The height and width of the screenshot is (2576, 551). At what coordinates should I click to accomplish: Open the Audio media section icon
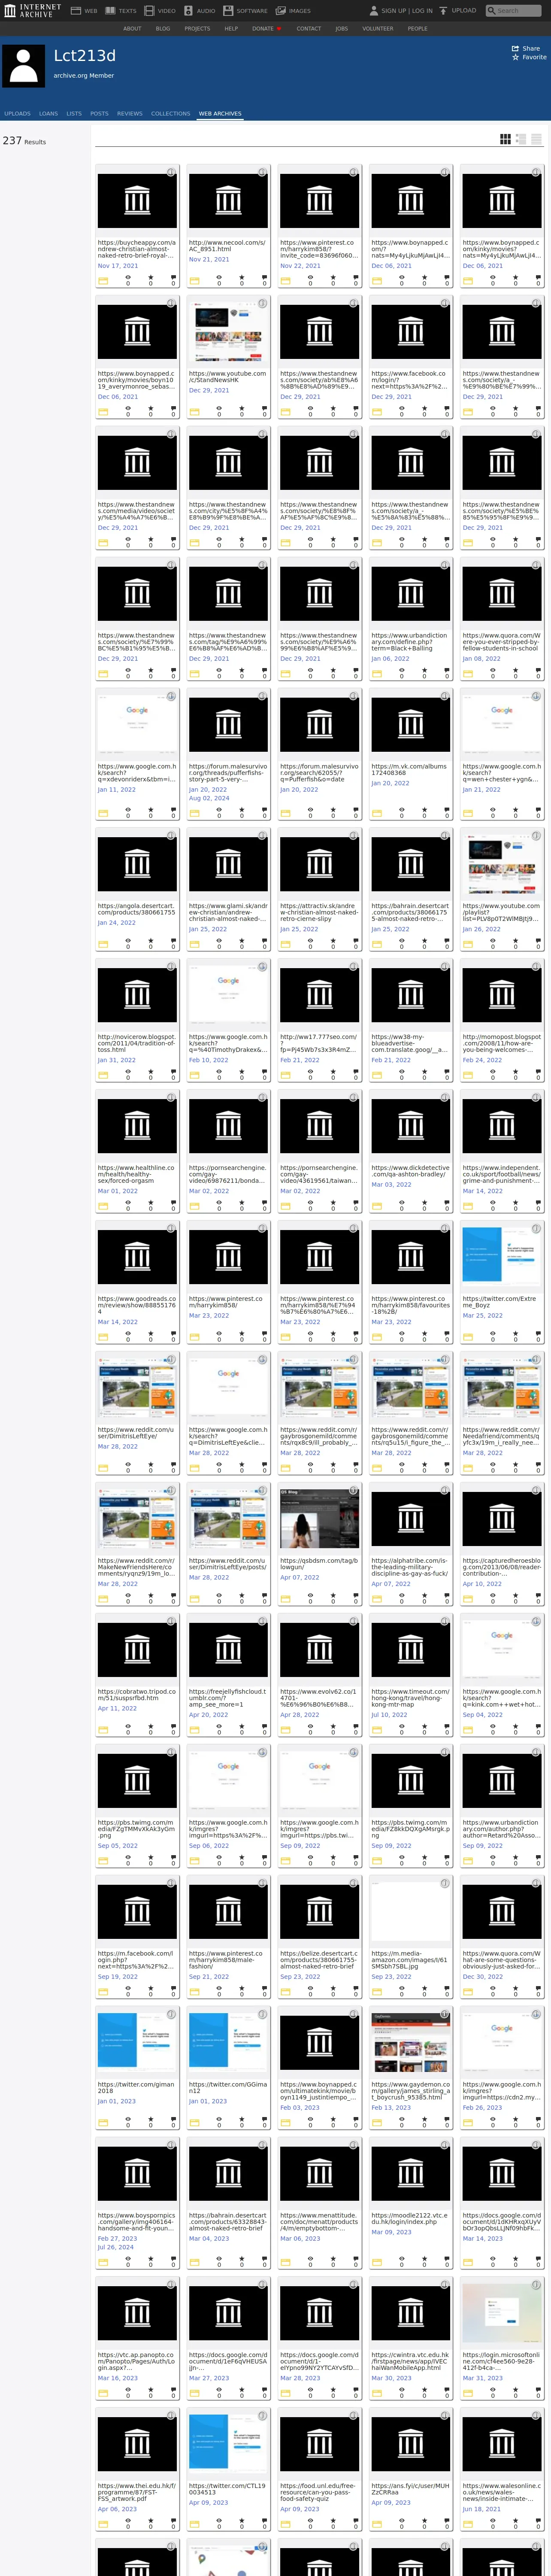coord(188,11)
